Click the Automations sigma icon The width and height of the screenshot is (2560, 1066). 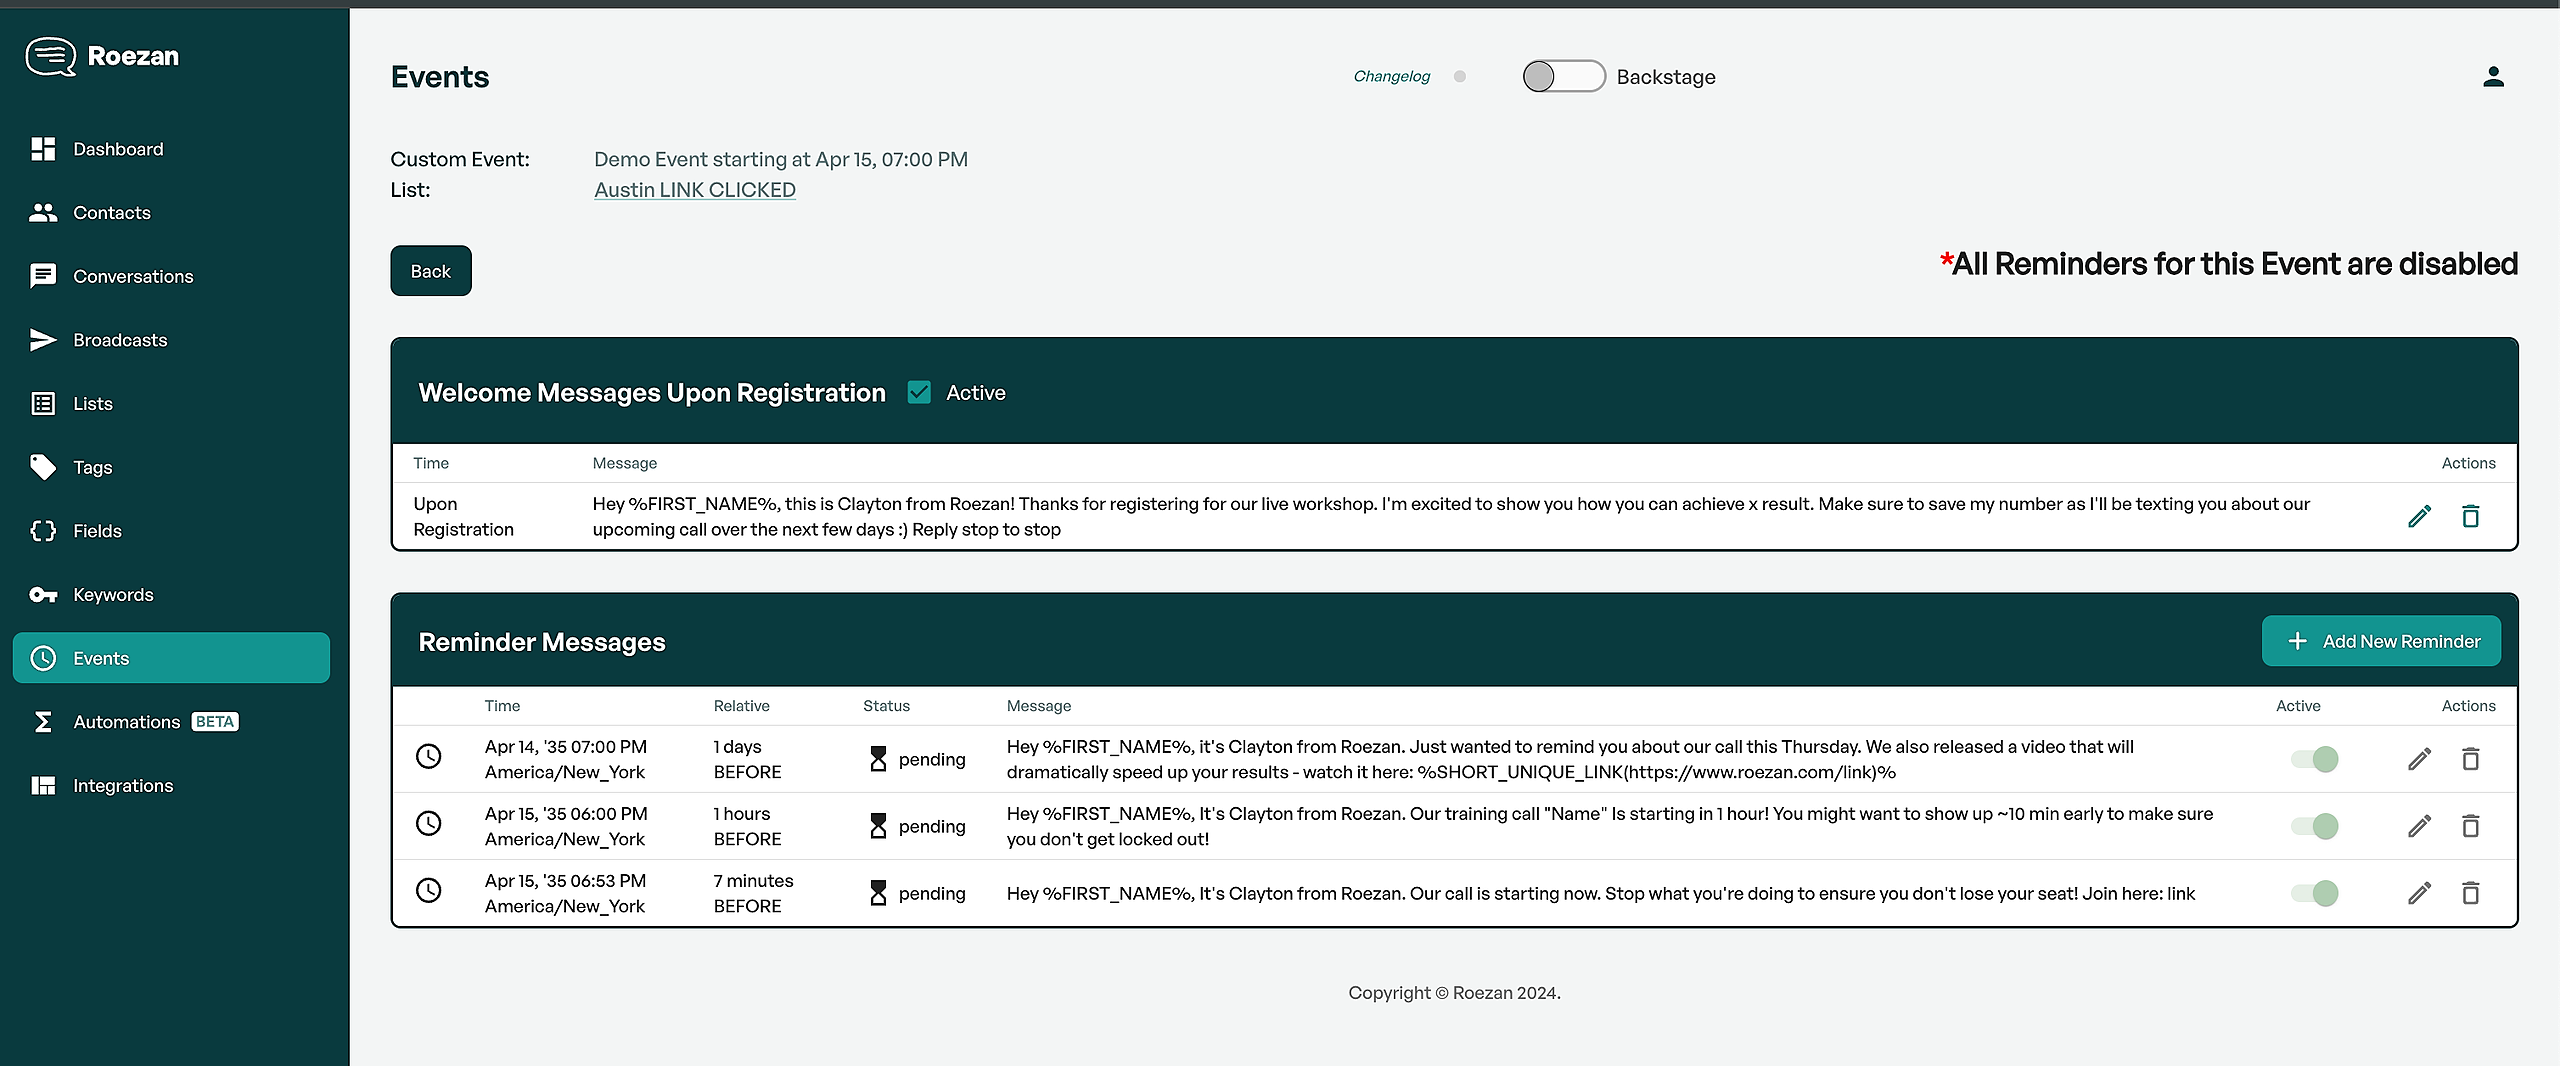[x=43, y=722]
